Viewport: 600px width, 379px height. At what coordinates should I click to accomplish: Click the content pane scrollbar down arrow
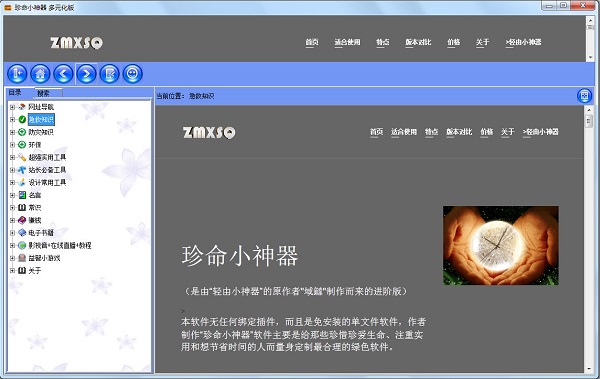click(x=589, y=369)
